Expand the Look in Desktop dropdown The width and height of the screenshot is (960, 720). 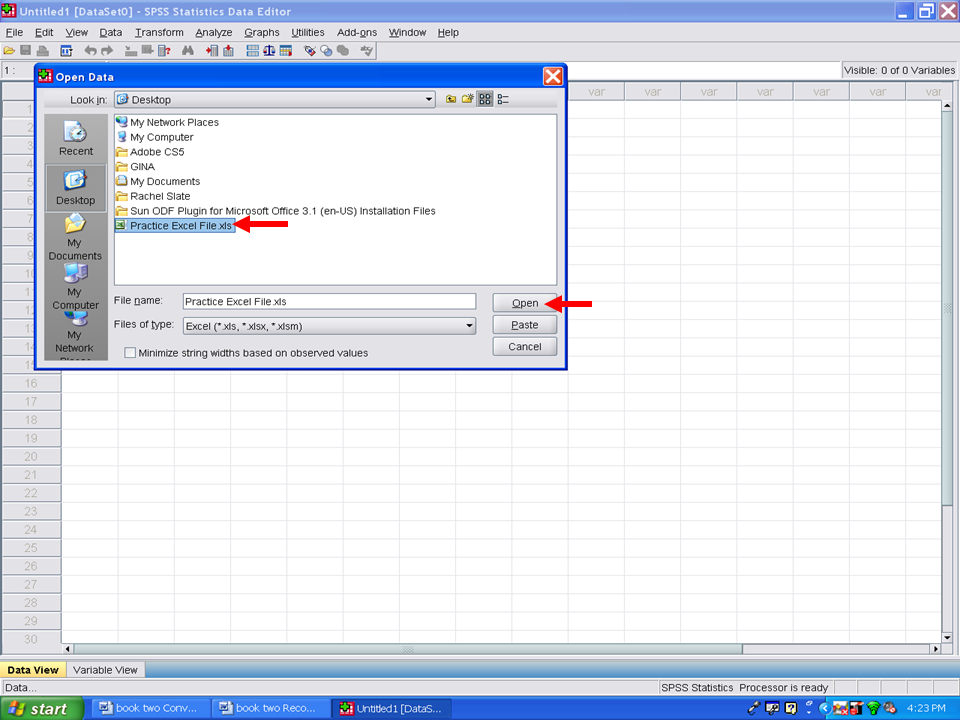pyautogui.click(x=429, y=100)
